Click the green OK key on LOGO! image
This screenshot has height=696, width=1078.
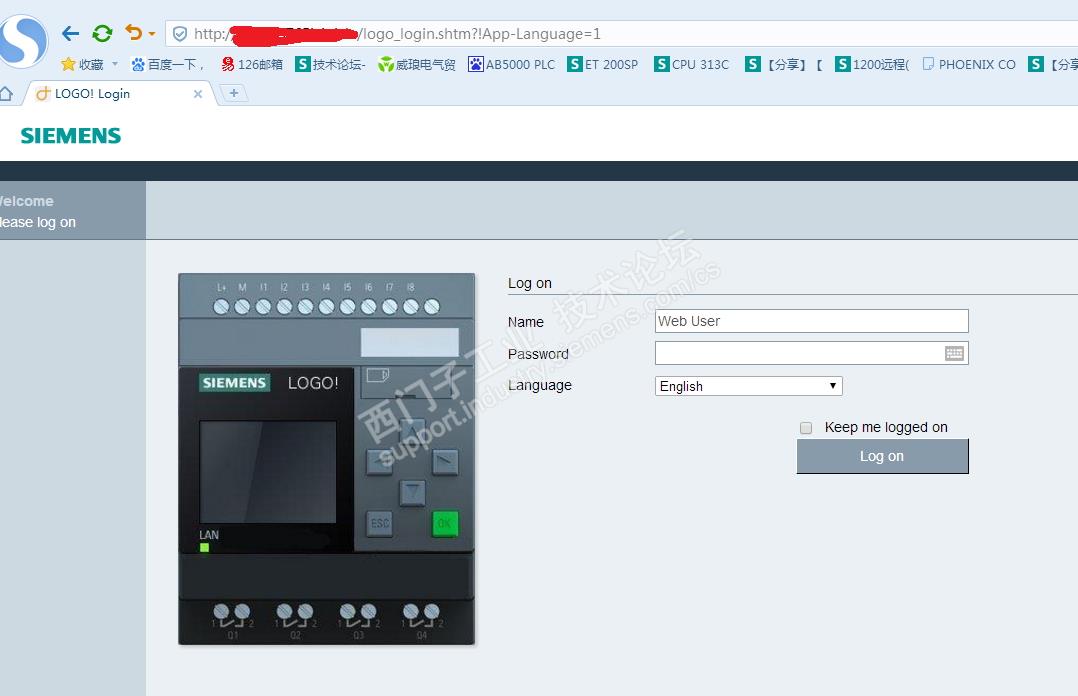click(445, 524)
